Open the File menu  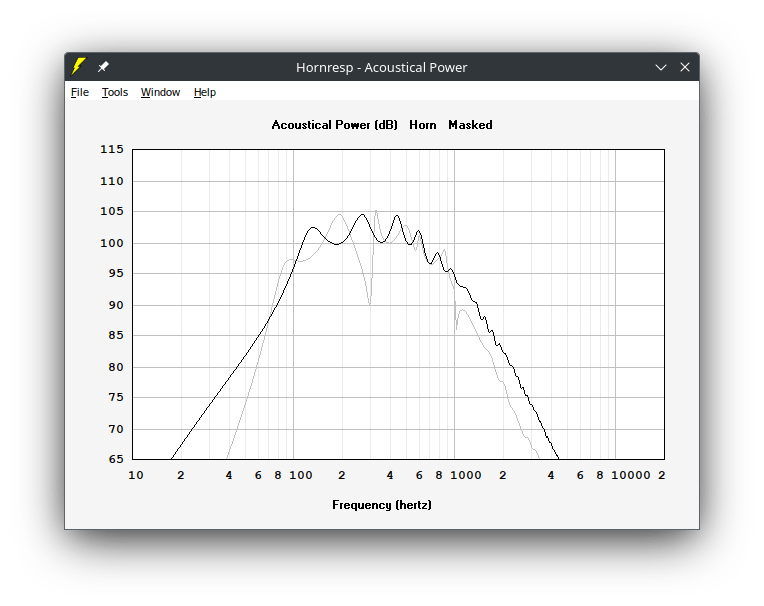pos(80,92)
